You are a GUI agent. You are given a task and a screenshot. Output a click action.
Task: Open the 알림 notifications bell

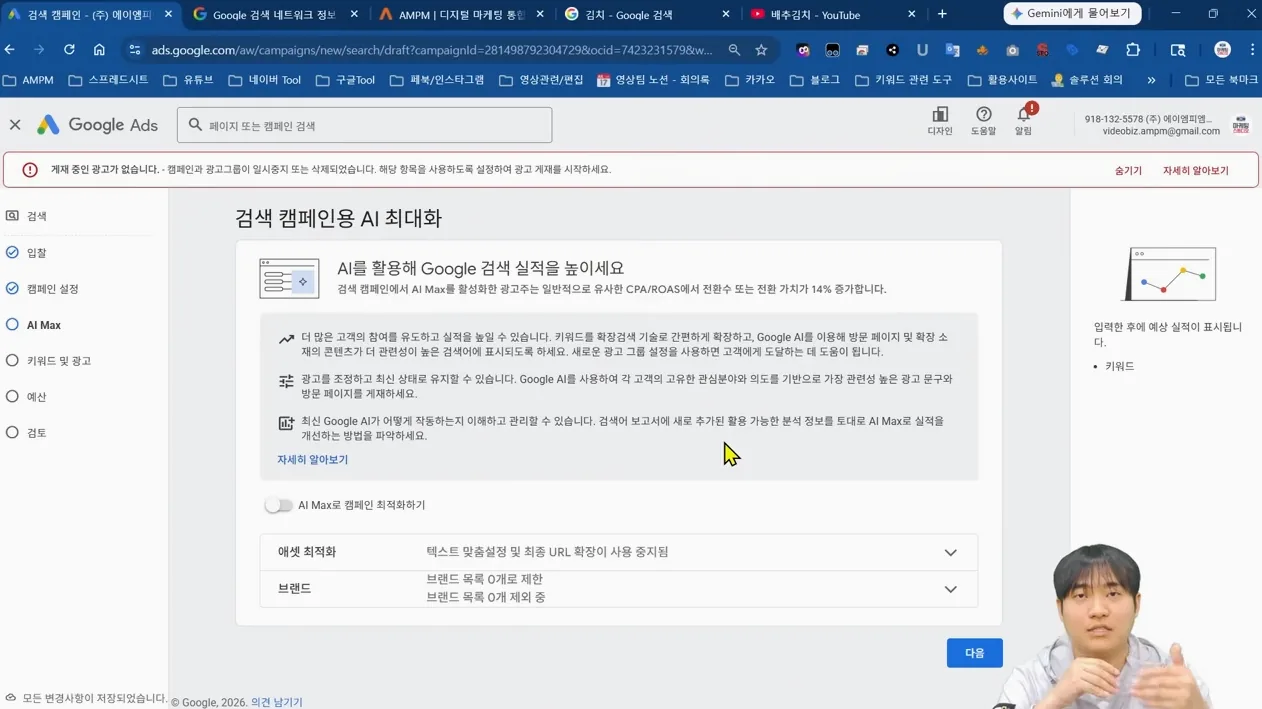[x=1024, y=115]
